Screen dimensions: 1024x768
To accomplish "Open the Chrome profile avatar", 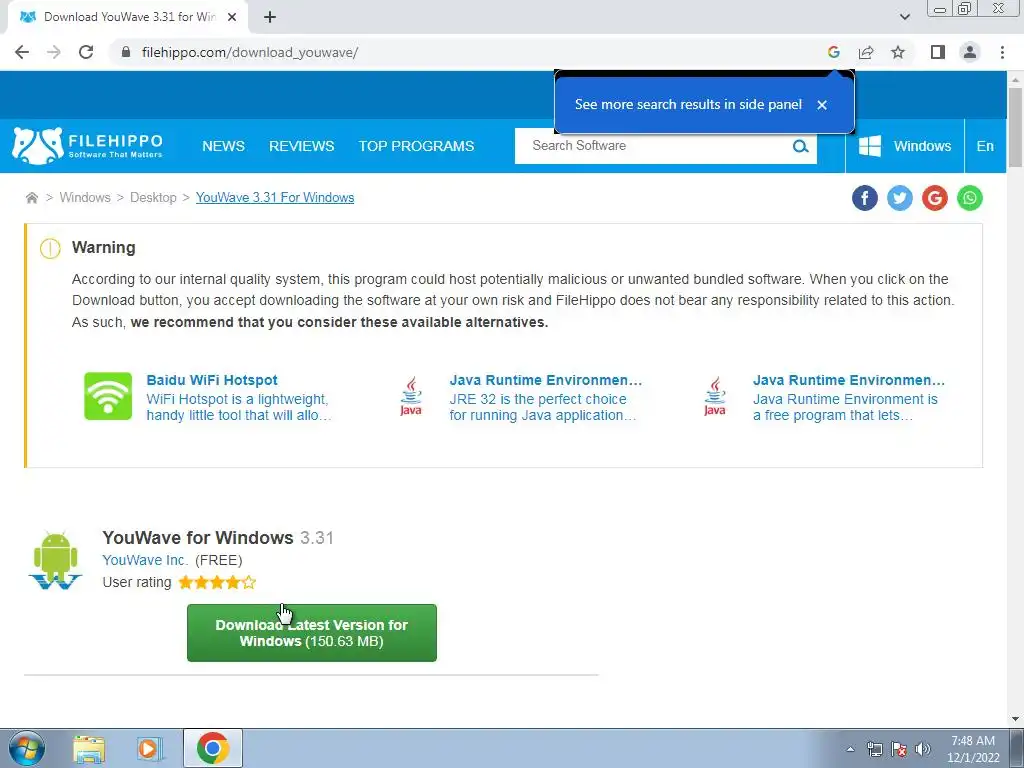I will click(x=970, y=52).
